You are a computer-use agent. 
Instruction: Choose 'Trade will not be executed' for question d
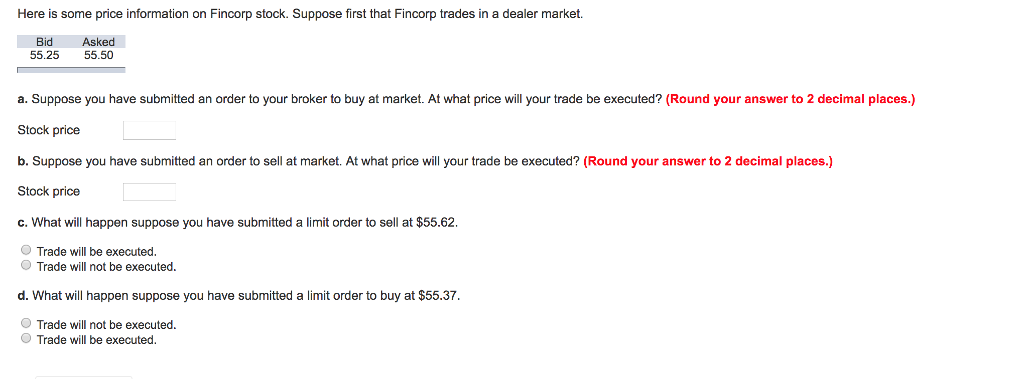(x=25, y=323)
